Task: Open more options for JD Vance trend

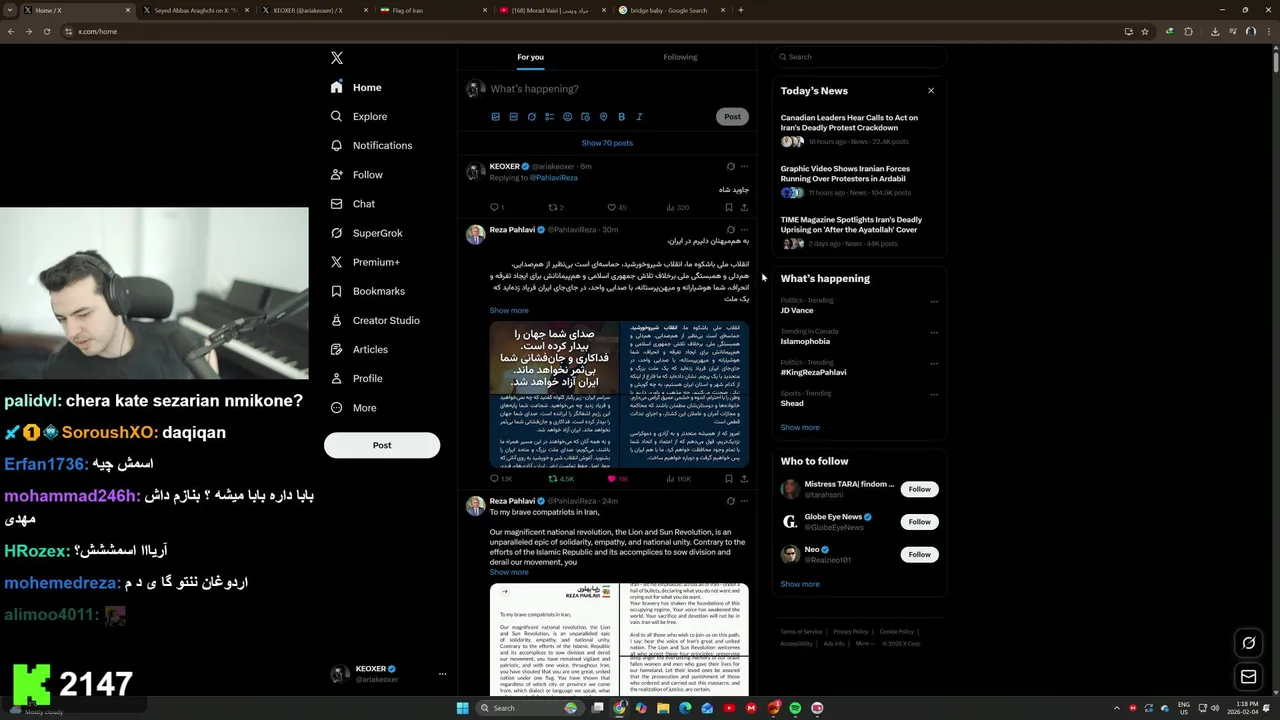Action: (x=934, y=301)
